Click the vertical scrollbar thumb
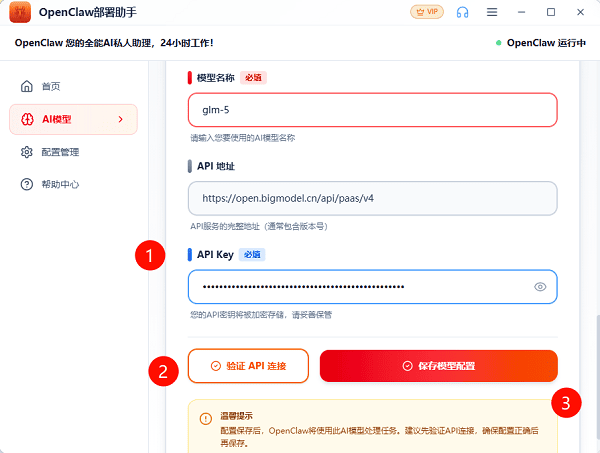600x453 pixels. [x=597, y=377]
